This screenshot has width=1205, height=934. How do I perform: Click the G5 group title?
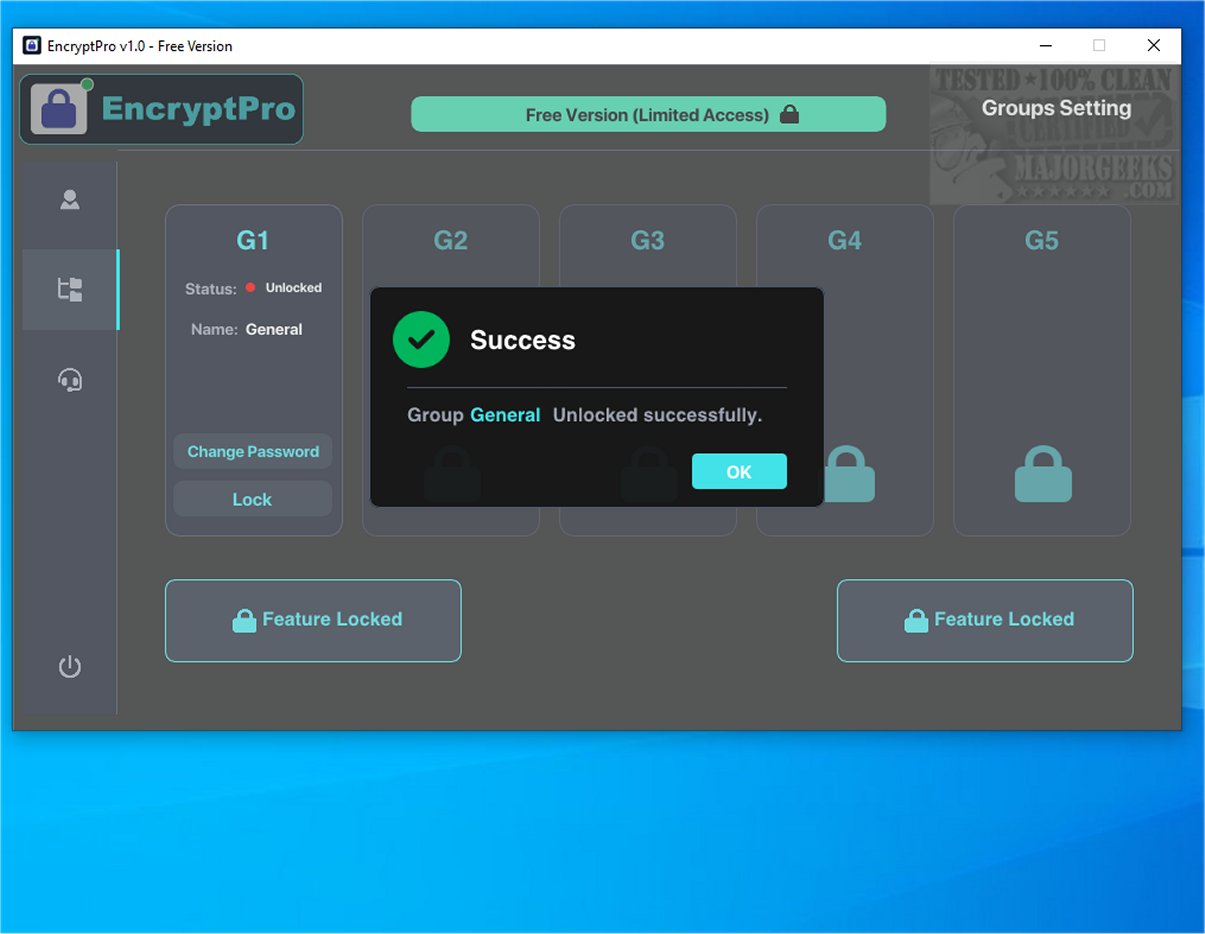(x=1042, y=240)
